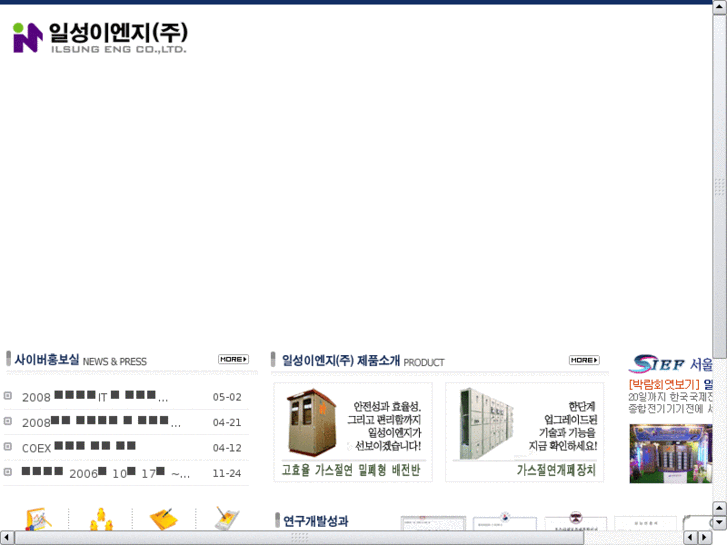The height and width of the screenshot is (545, 727).
Task: Click the horizontal scrollbar thumb
Action: tap(299, 538)
